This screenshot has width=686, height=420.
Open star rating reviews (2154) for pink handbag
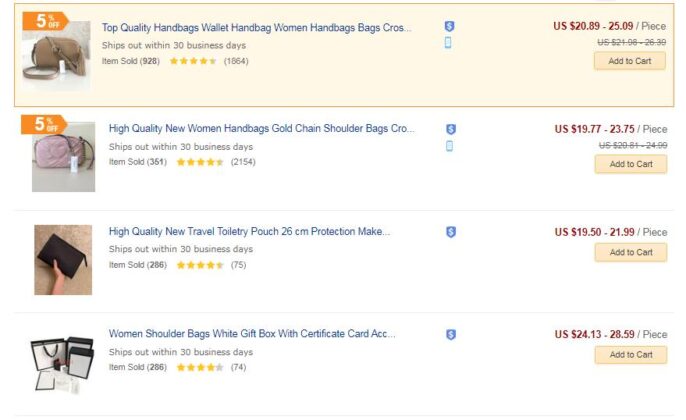pyautogui.click(x=216, y=162)
